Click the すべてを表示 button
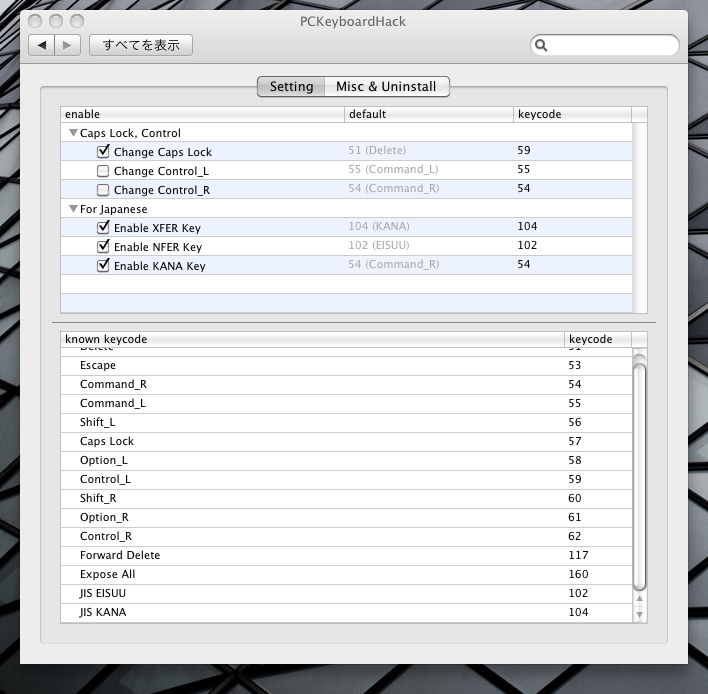The height and width of the screenshot is (694, 708). click(141, 45)
